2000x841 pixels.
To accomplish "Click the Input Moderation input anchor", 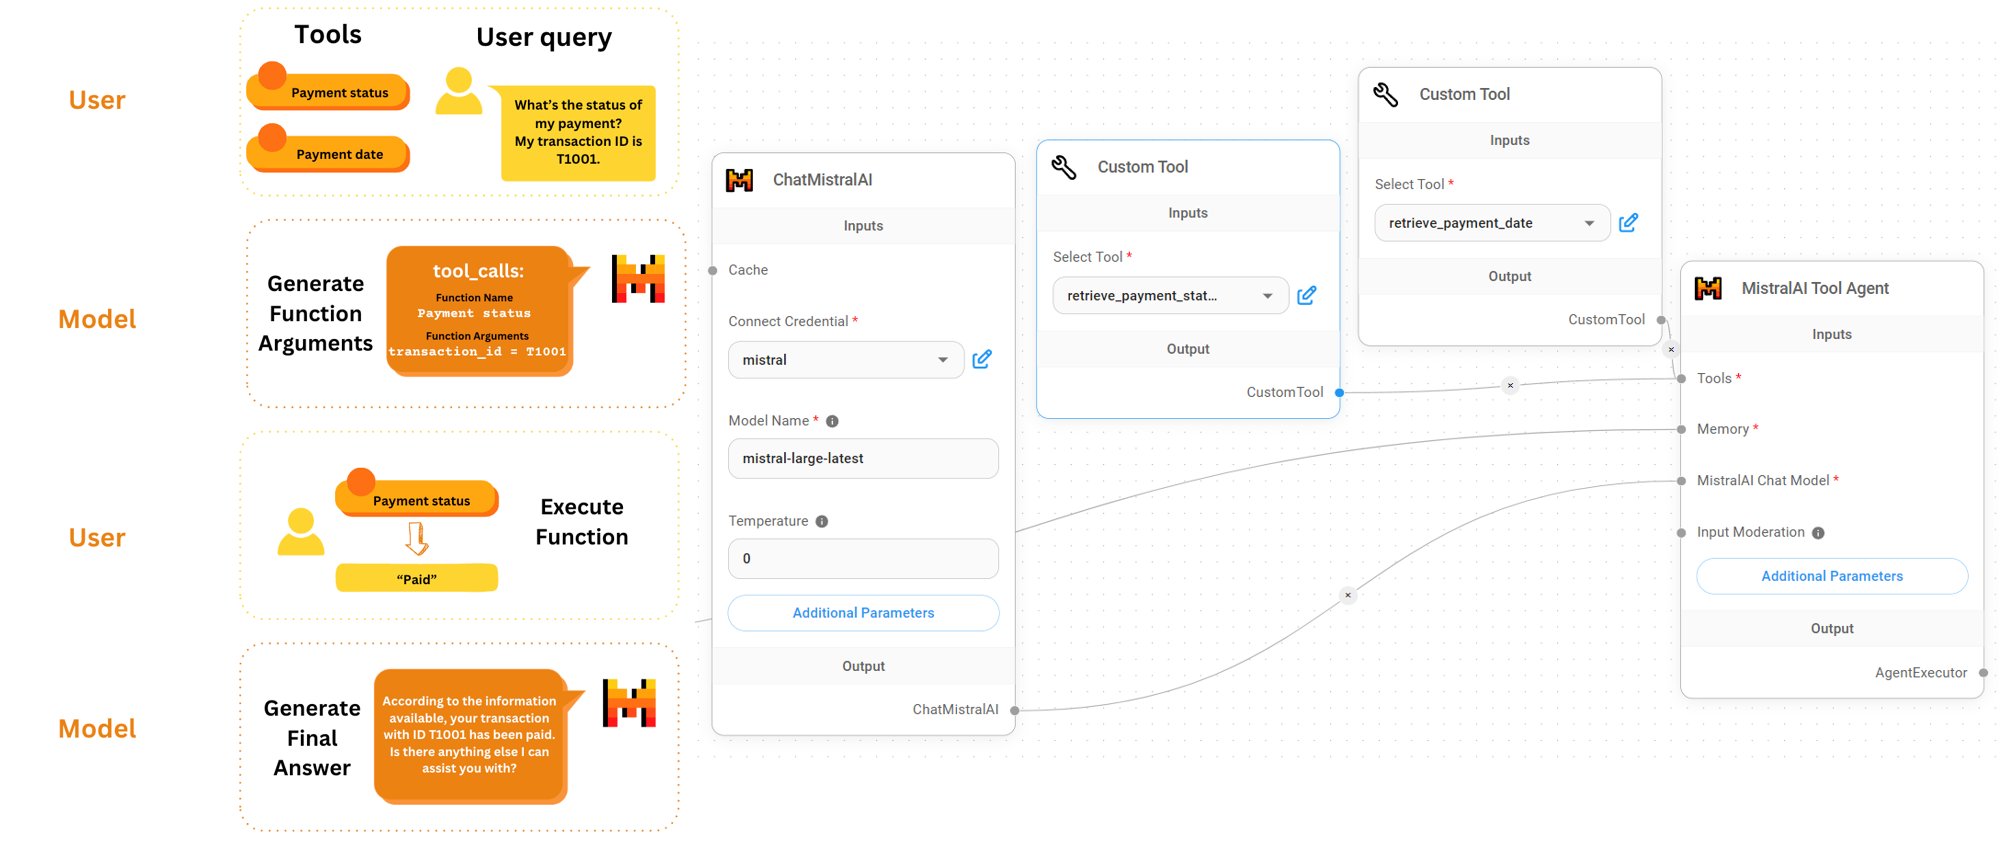I will (1681, 533).
